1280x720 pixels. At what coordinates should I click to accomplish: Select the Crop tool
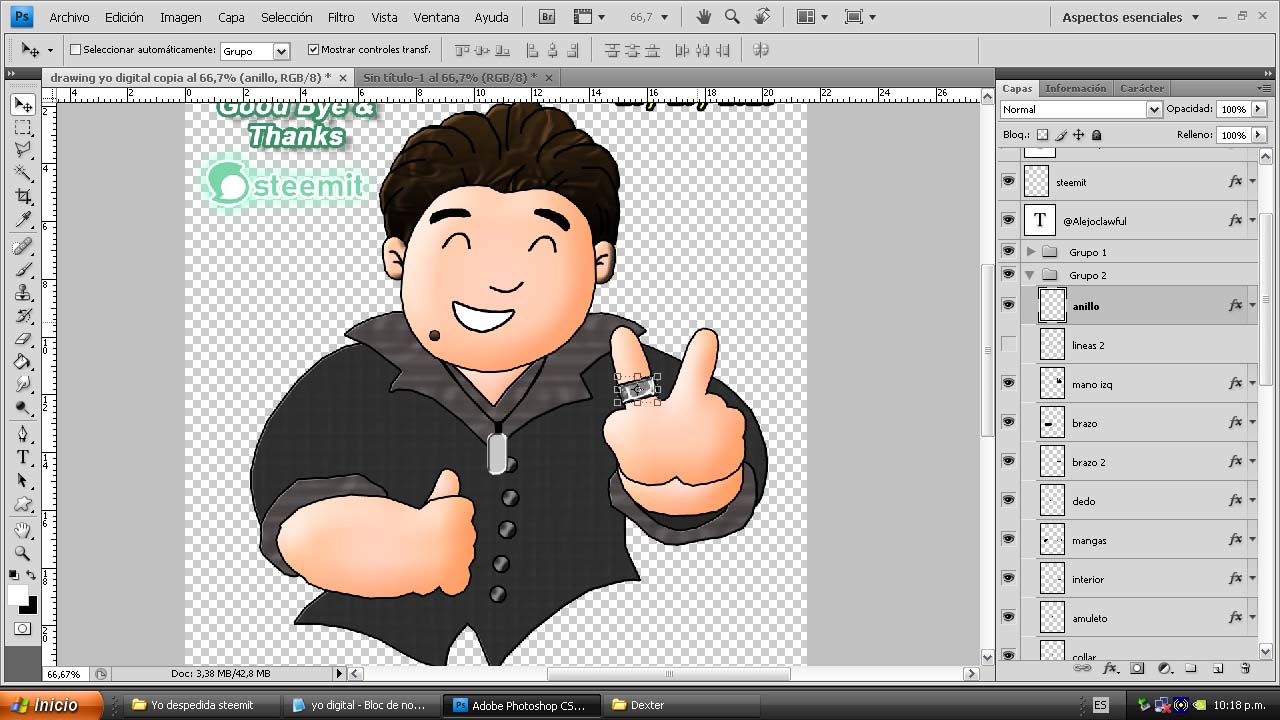pyautogui.click(x=23, y=197)
